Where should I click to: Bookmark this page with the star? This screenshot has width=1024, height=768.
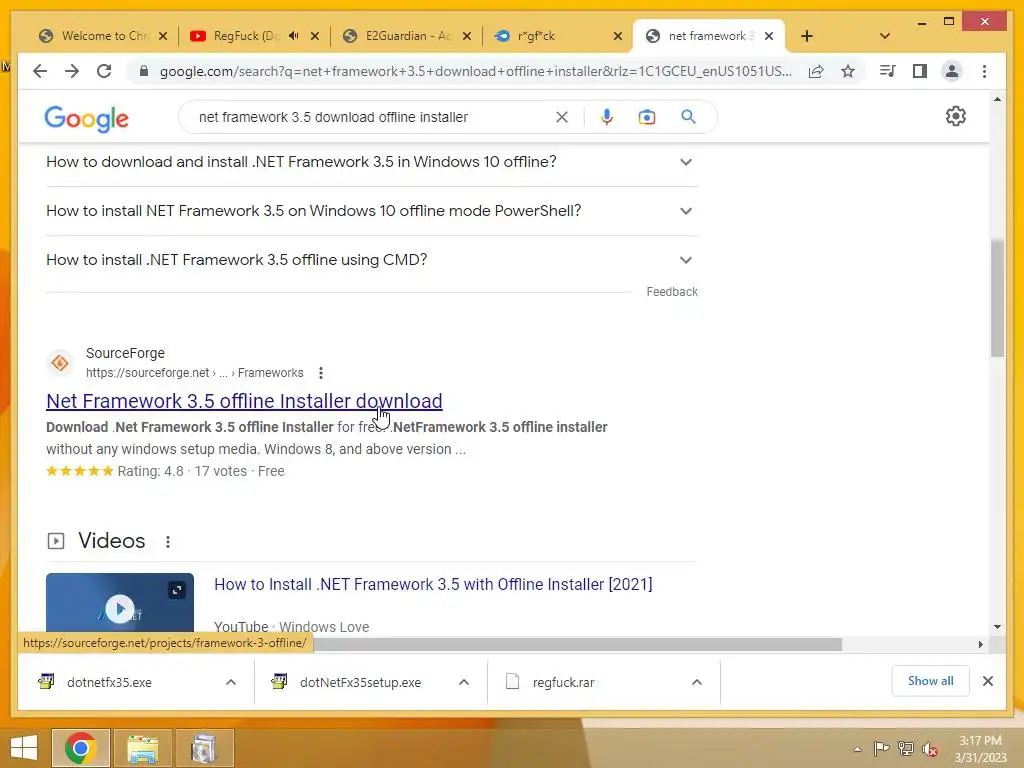pyautogui.click(x=848, y=71)
